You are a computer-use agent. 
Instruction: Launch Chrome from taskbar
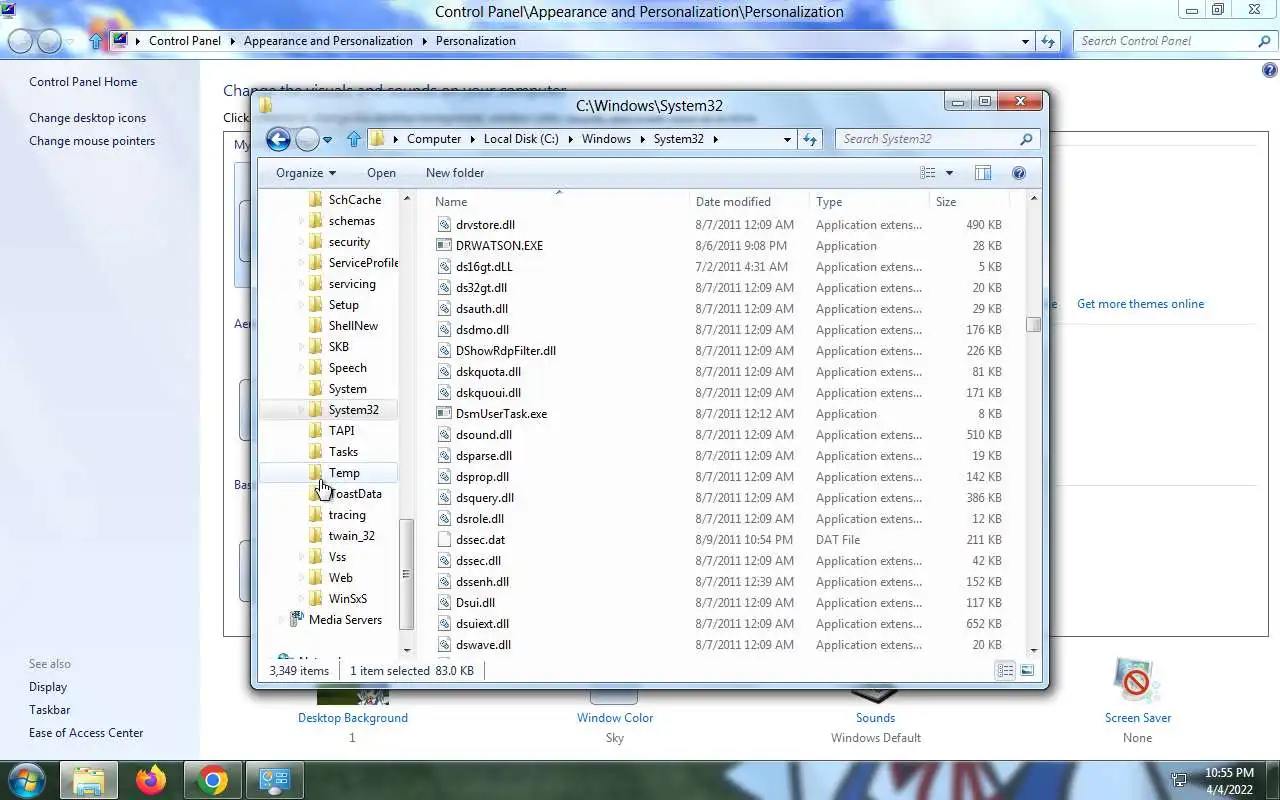click(213, 780)
